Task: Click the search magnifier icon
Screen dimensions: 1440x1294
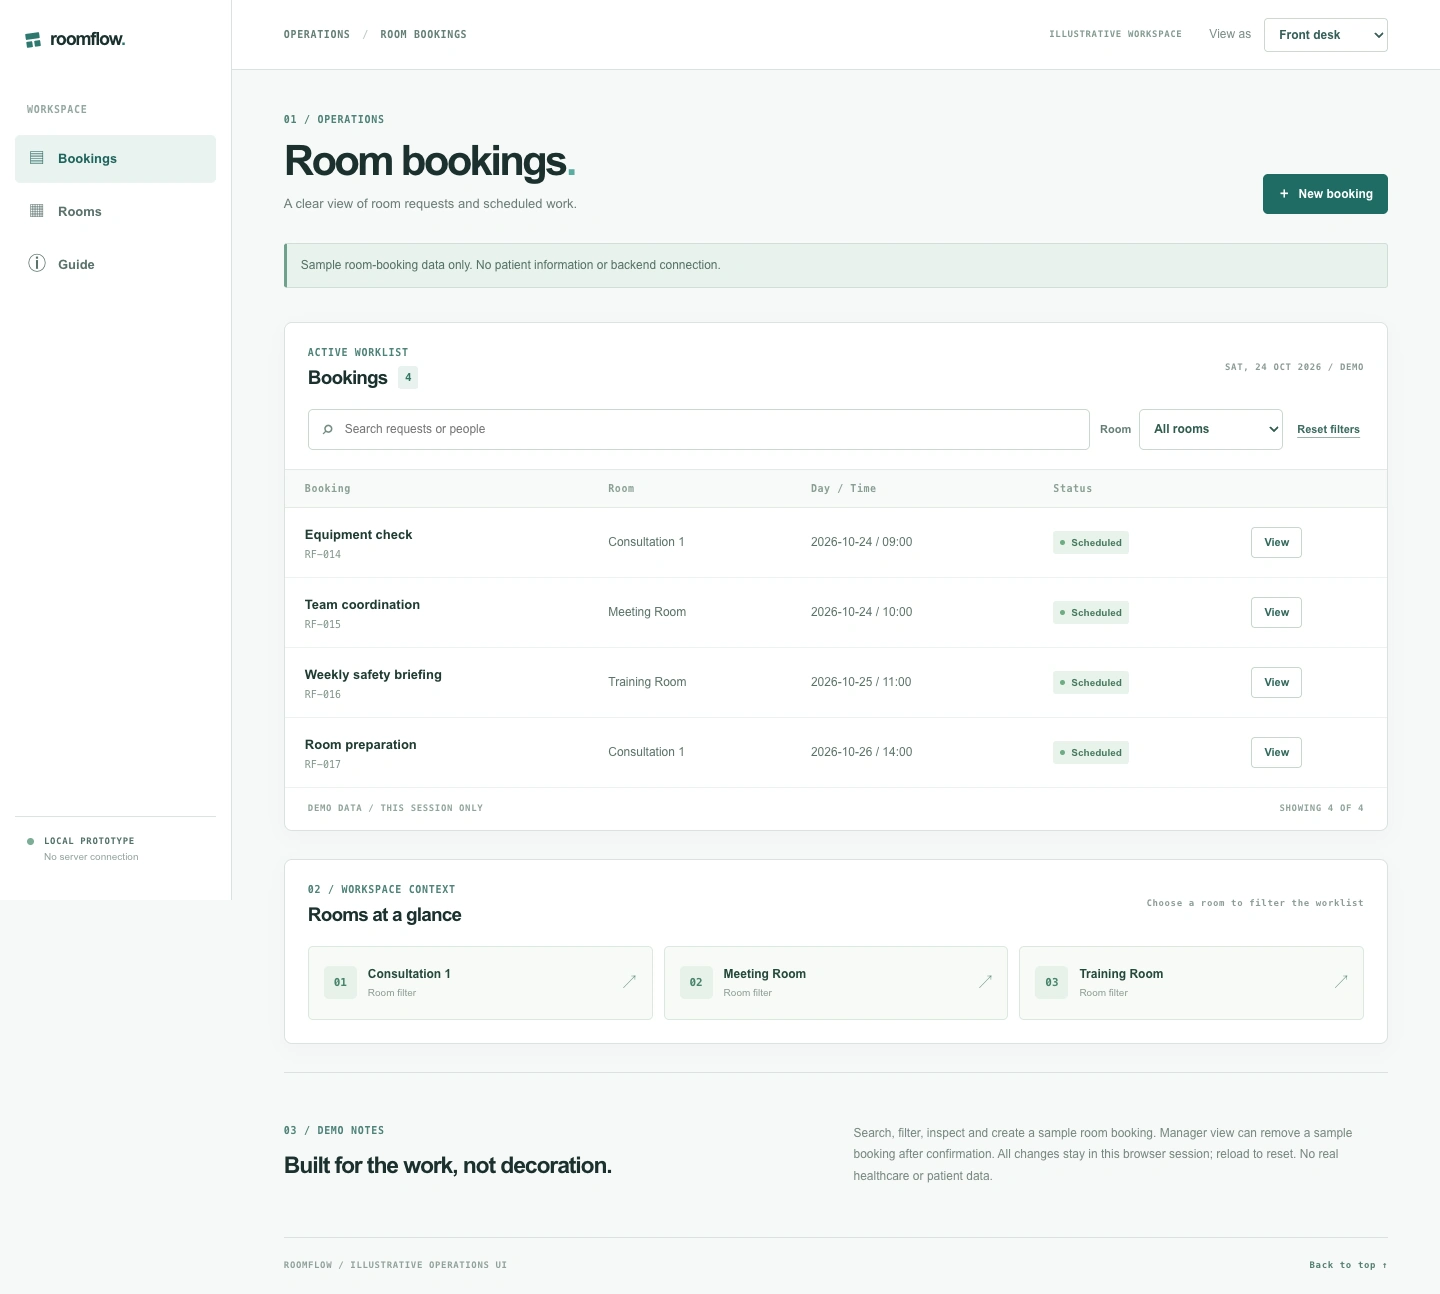Action: point(328,429)
